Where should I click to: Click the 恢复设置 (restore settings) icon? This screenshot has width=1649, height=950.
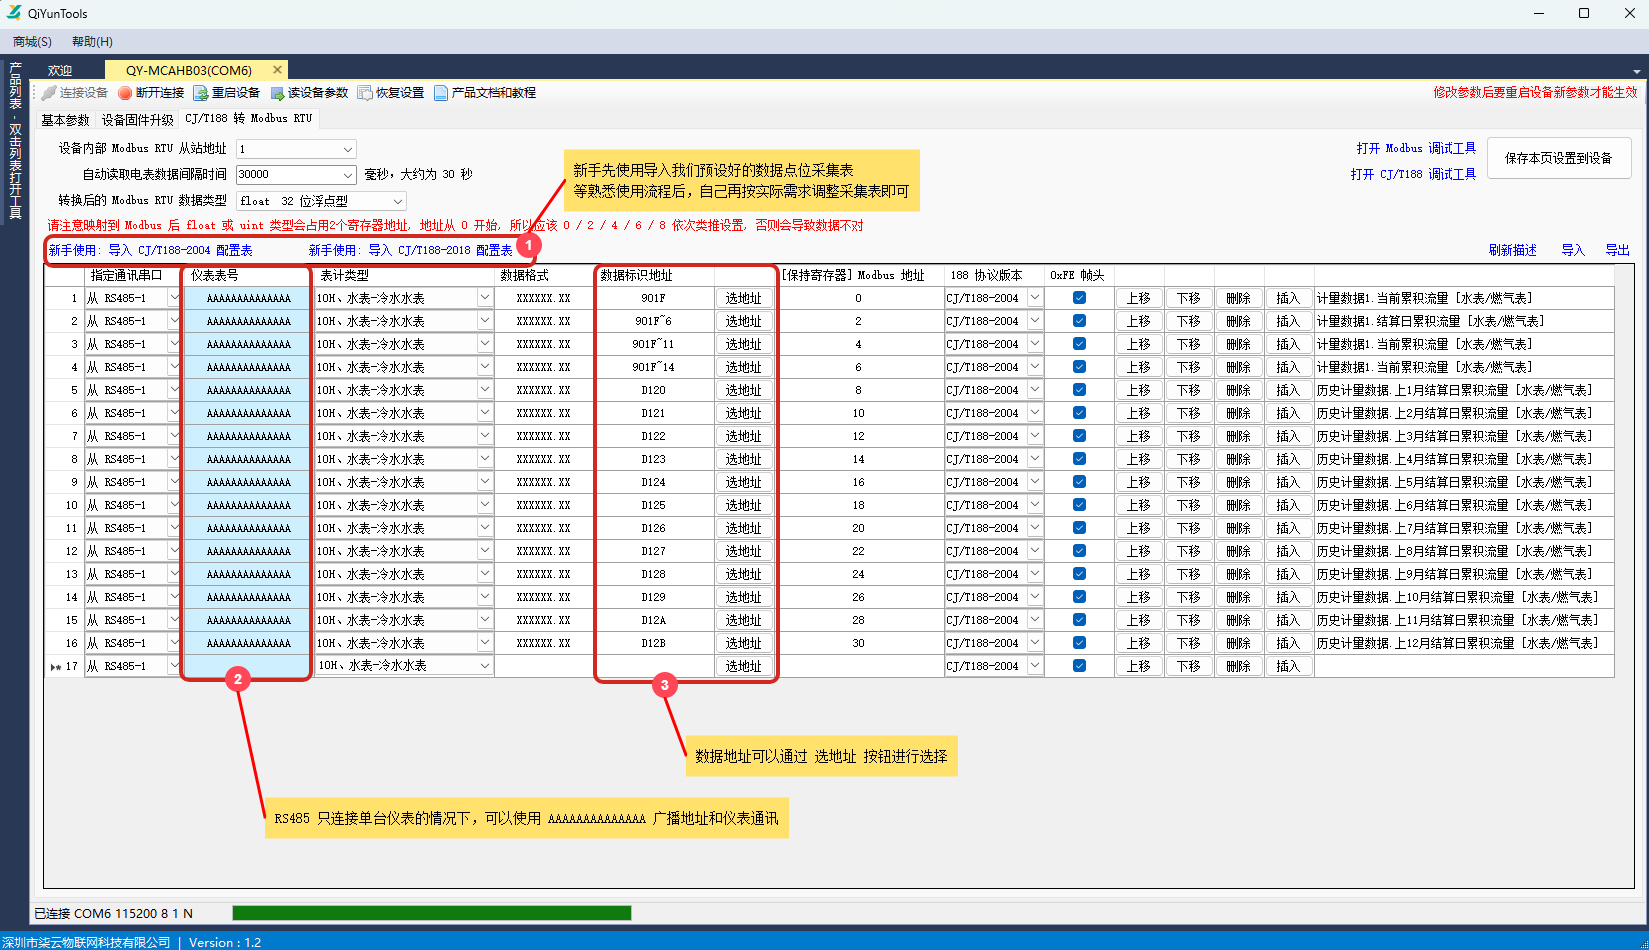[364, 92]
